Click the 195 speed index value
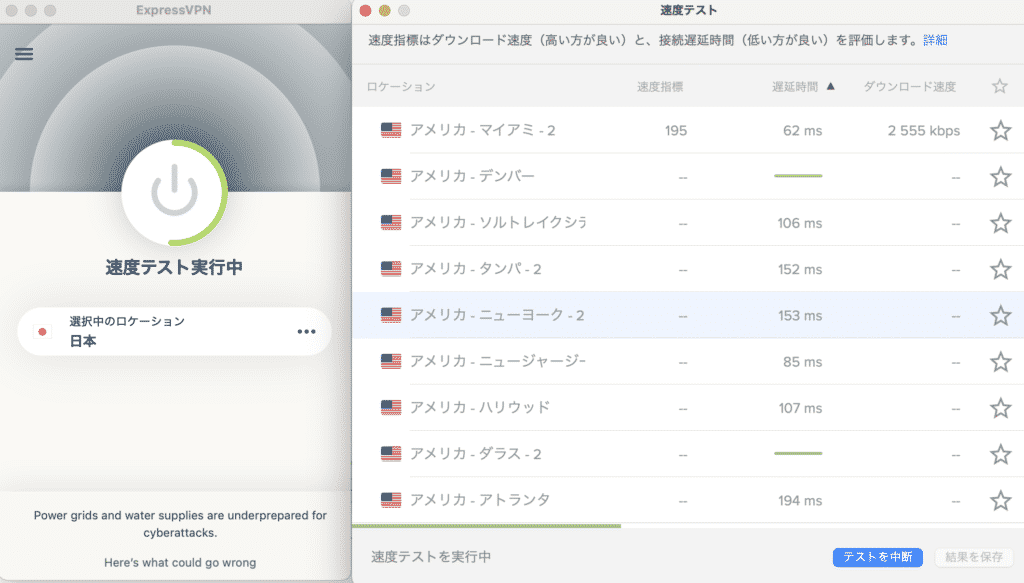The height and width of the screenshot is (583, 1024). (676, 131)
